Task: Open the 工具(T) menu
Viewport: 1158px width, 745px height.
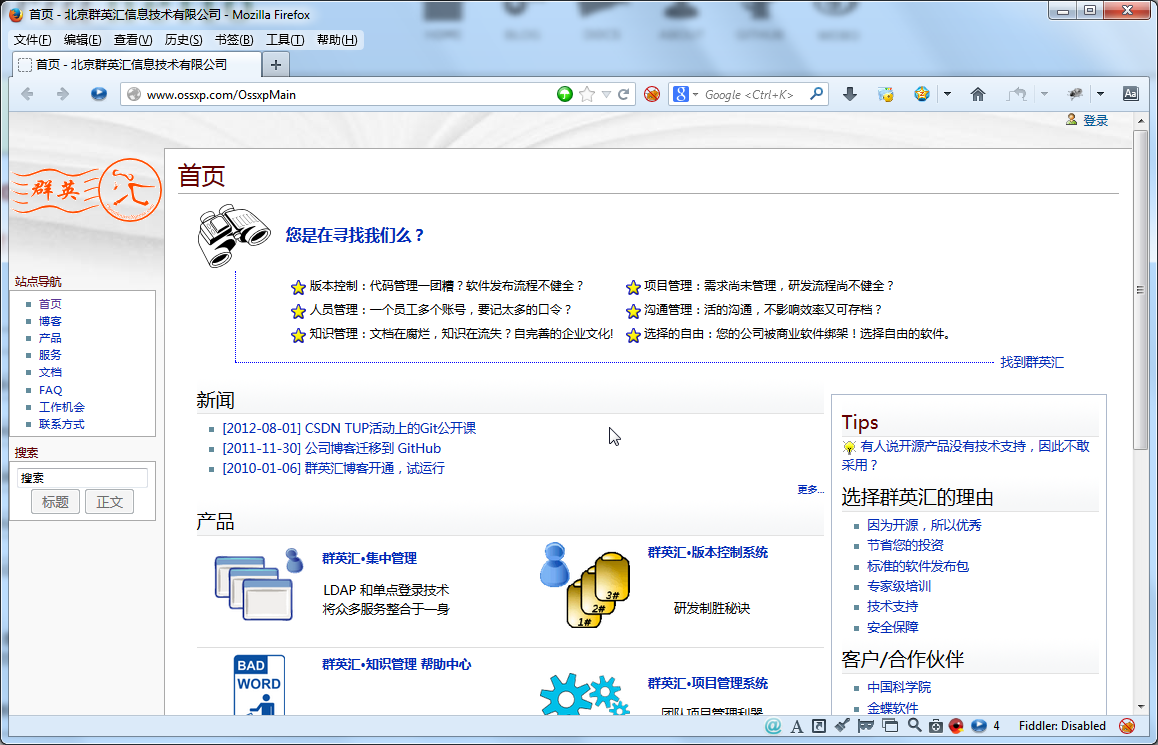Action: point(285,40)
